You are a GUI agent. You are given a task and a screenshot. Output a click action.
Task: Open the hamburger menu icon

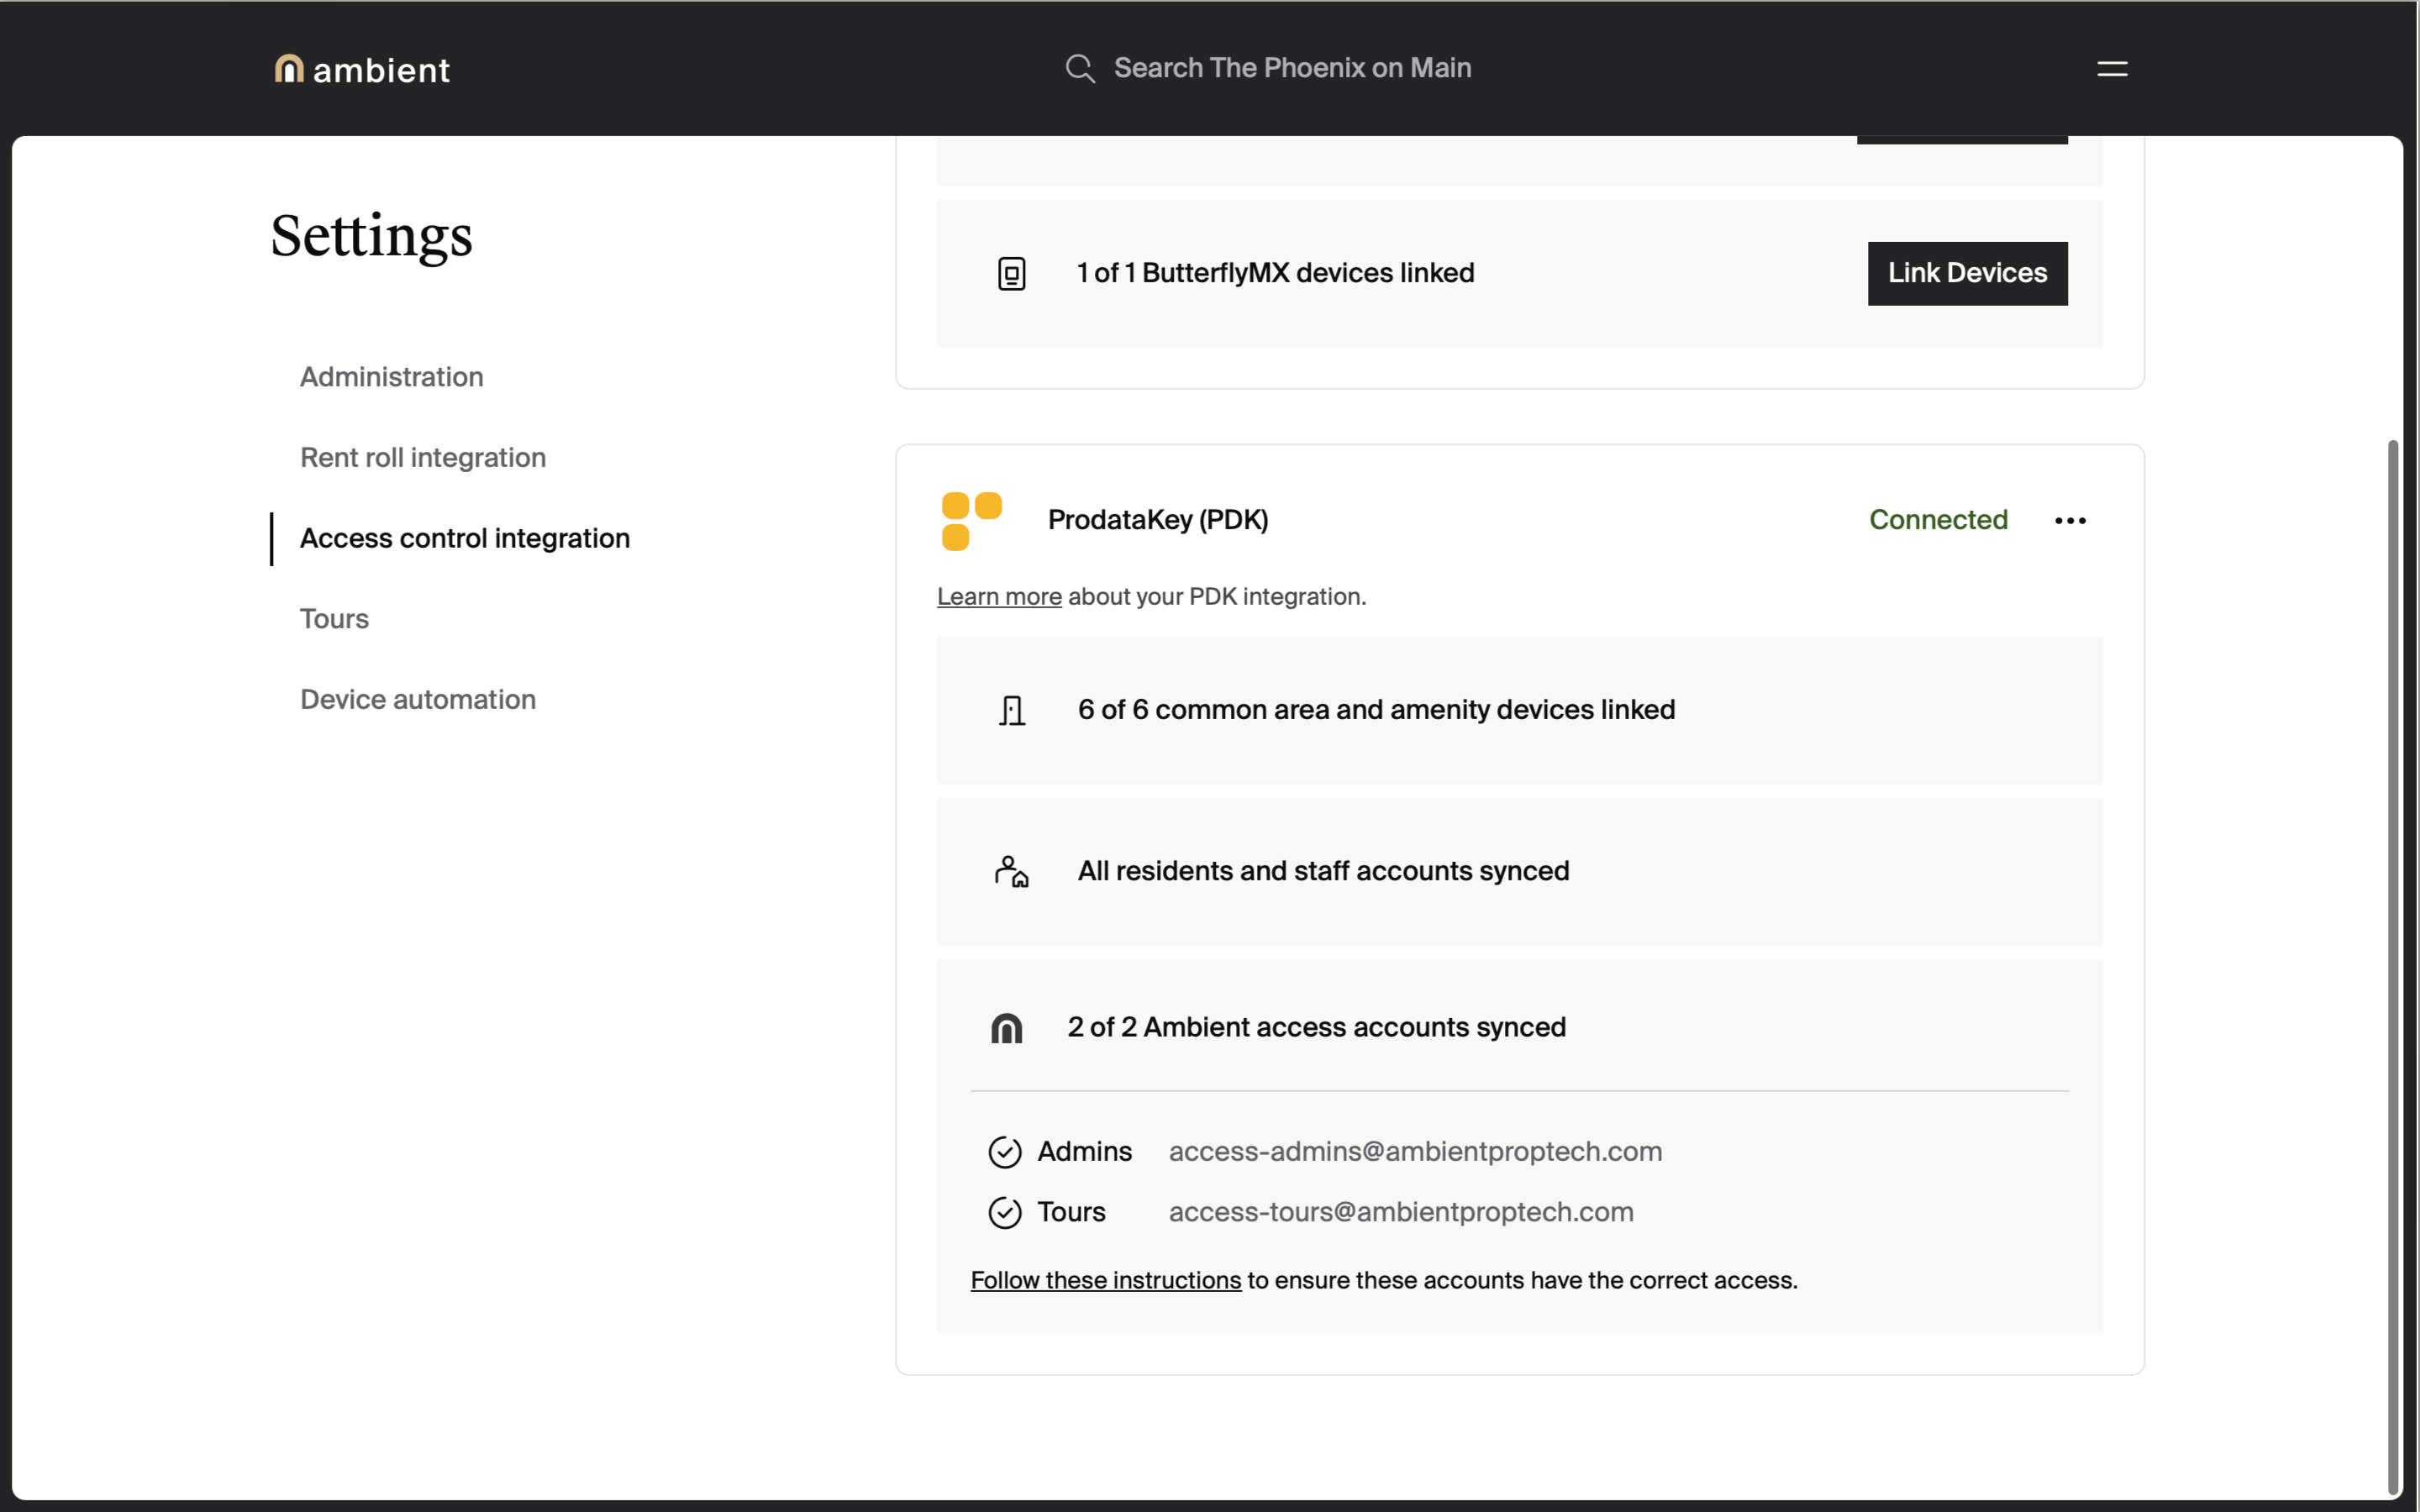click(2112, 69)
